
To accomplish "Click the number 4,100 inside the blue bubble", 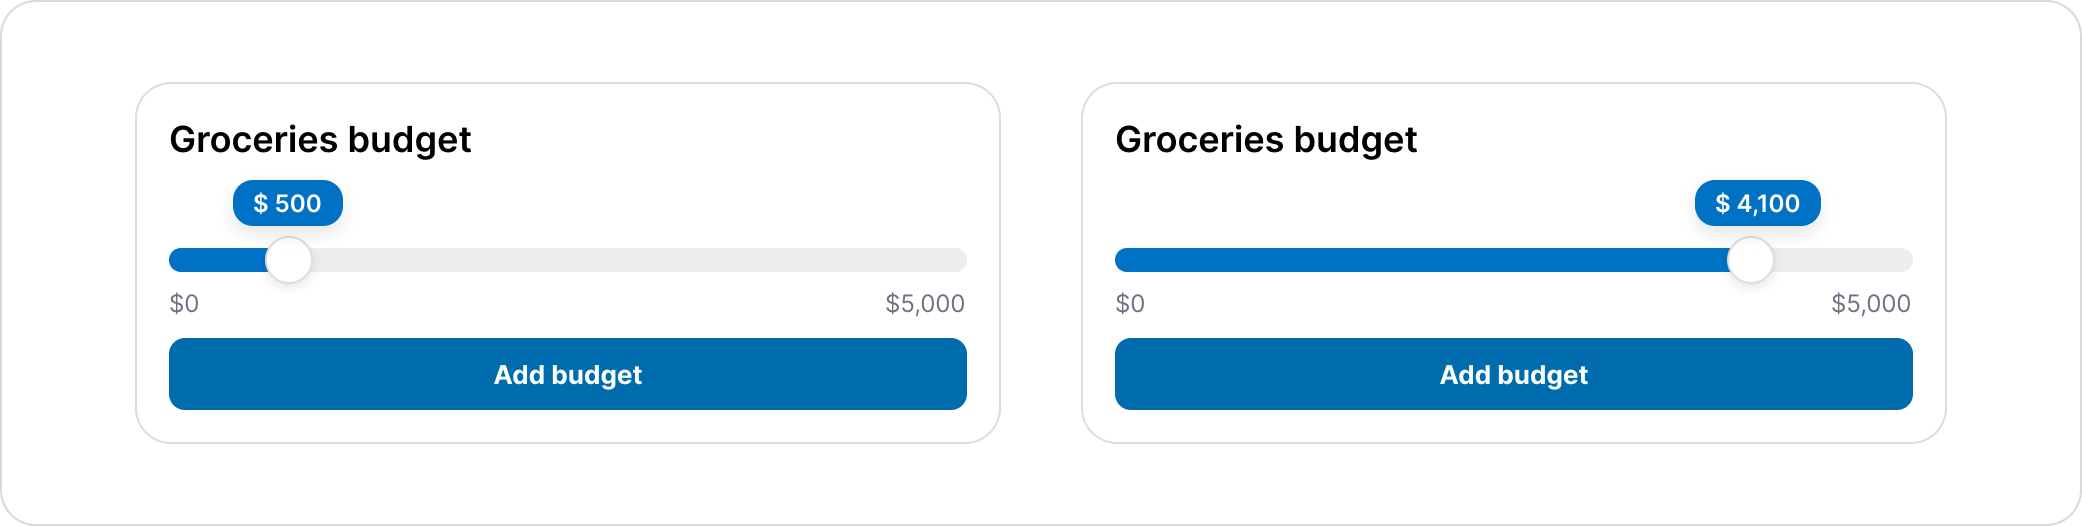I will [1768, 204].
